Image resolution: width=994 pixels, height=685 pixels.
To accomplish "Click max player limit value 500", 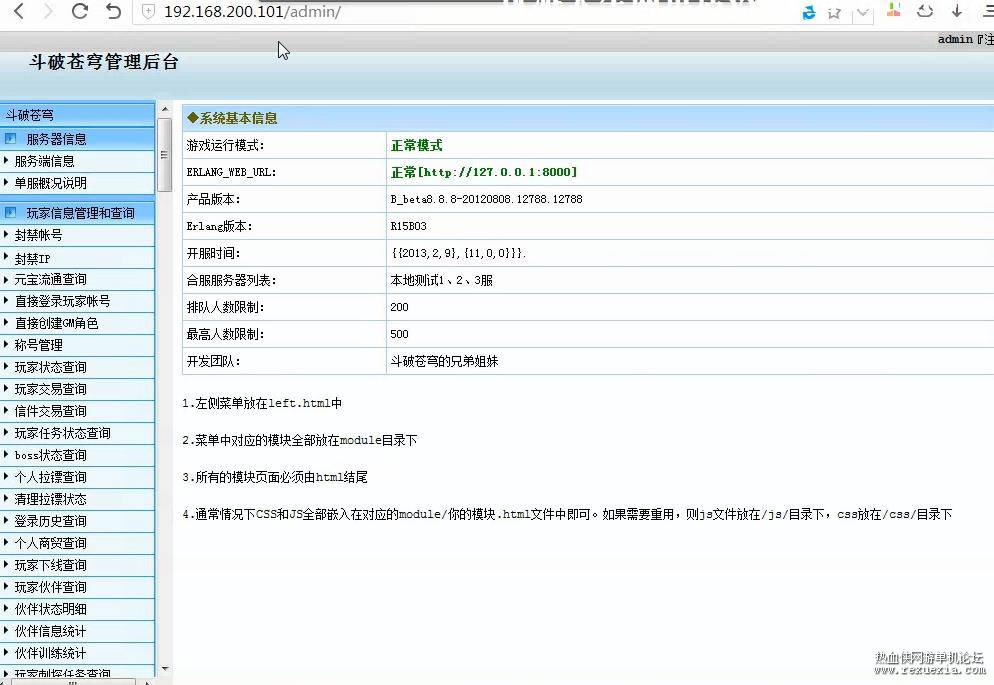I will (399, 334).
